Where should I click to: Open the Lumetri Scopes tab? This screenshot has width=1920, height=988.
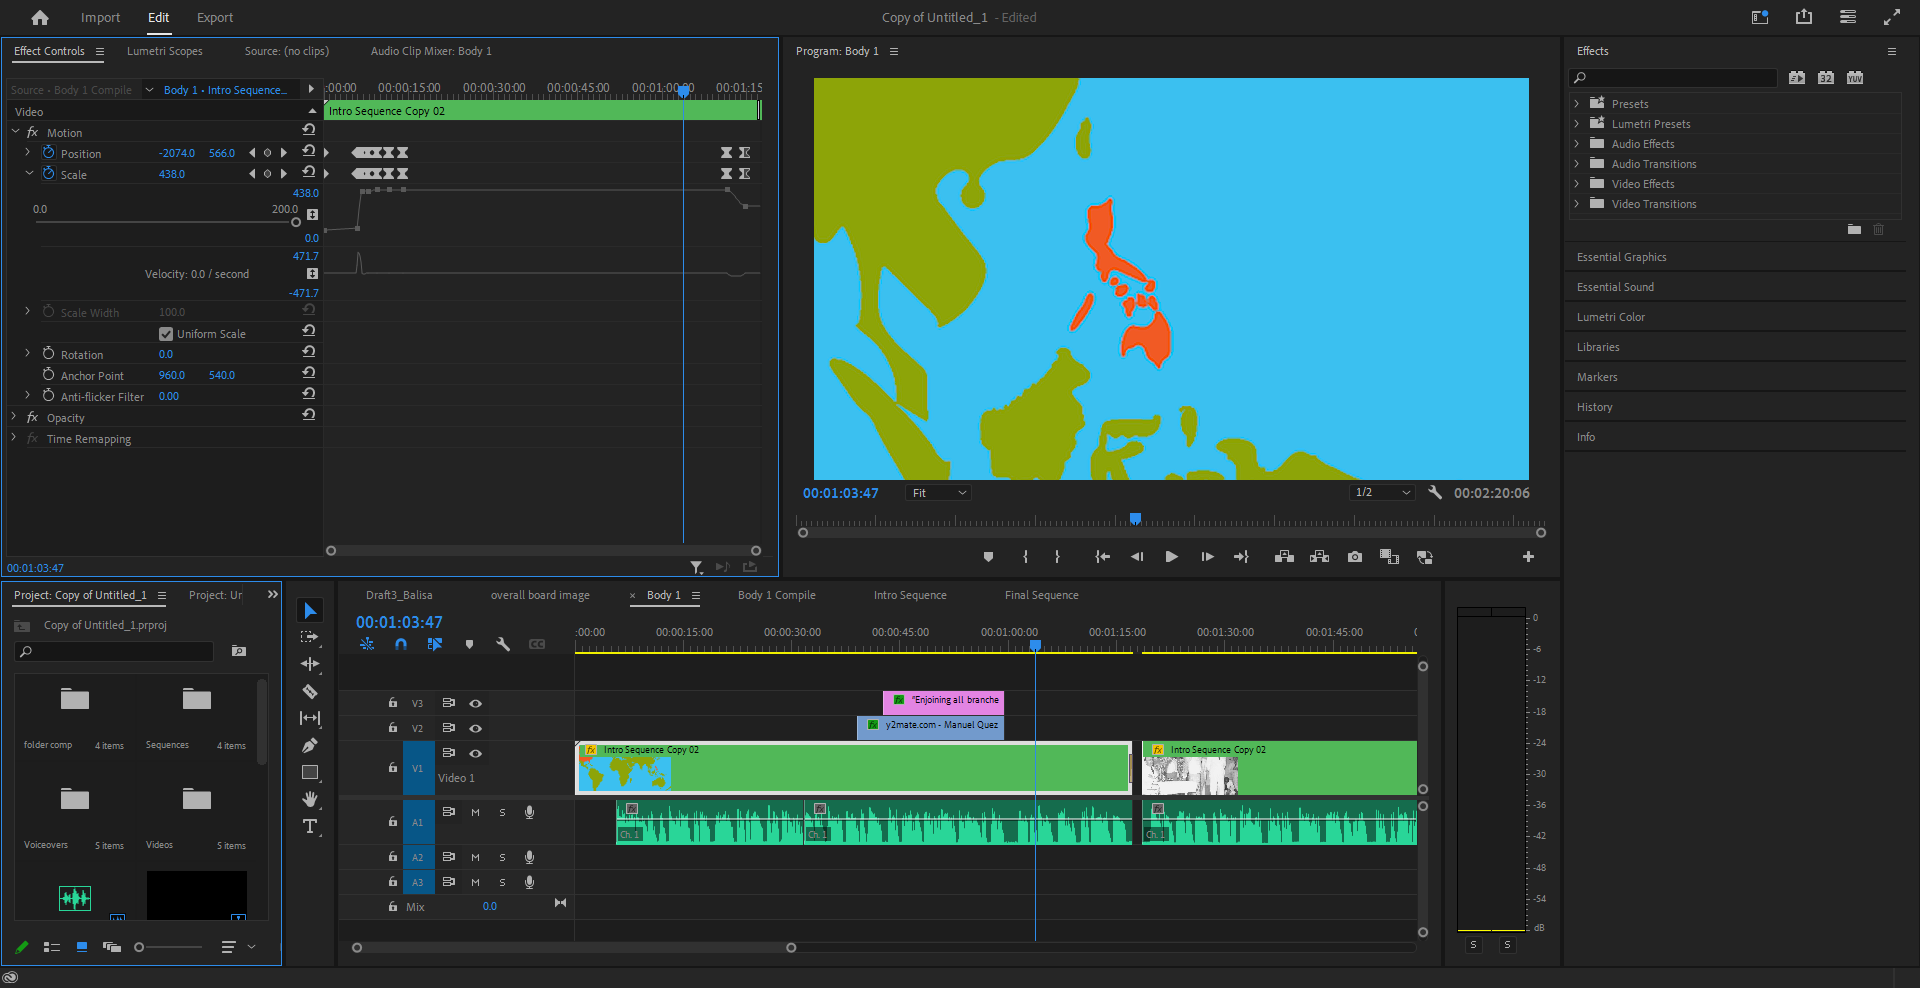coord(164,51)
